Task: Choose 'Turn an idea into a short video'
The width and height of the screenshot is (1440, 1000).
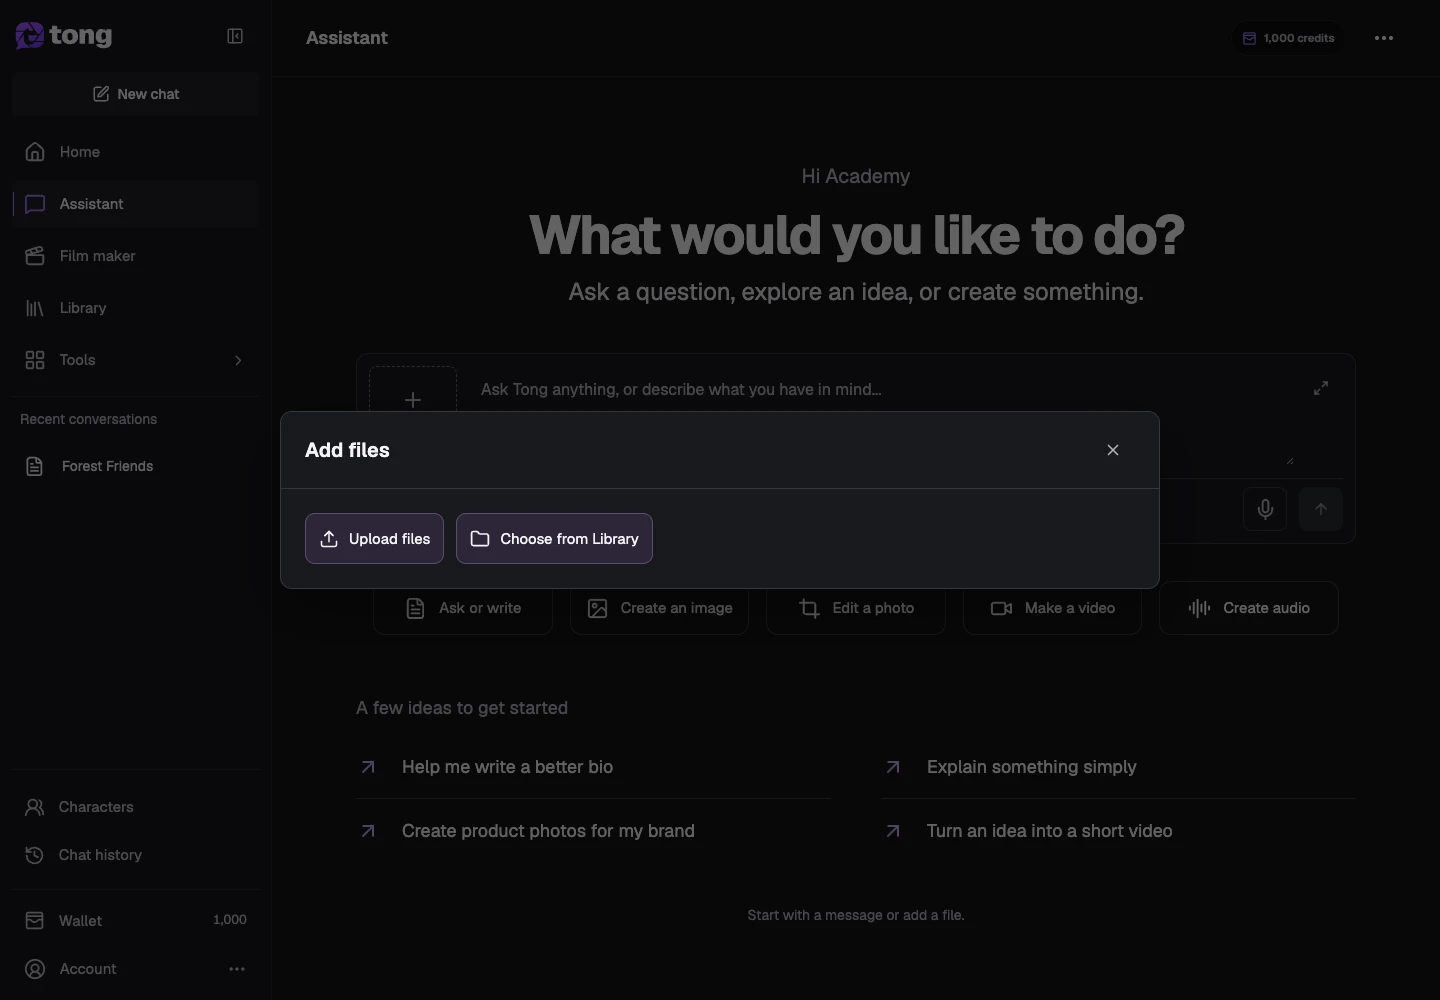Action: coord(1119,831)
